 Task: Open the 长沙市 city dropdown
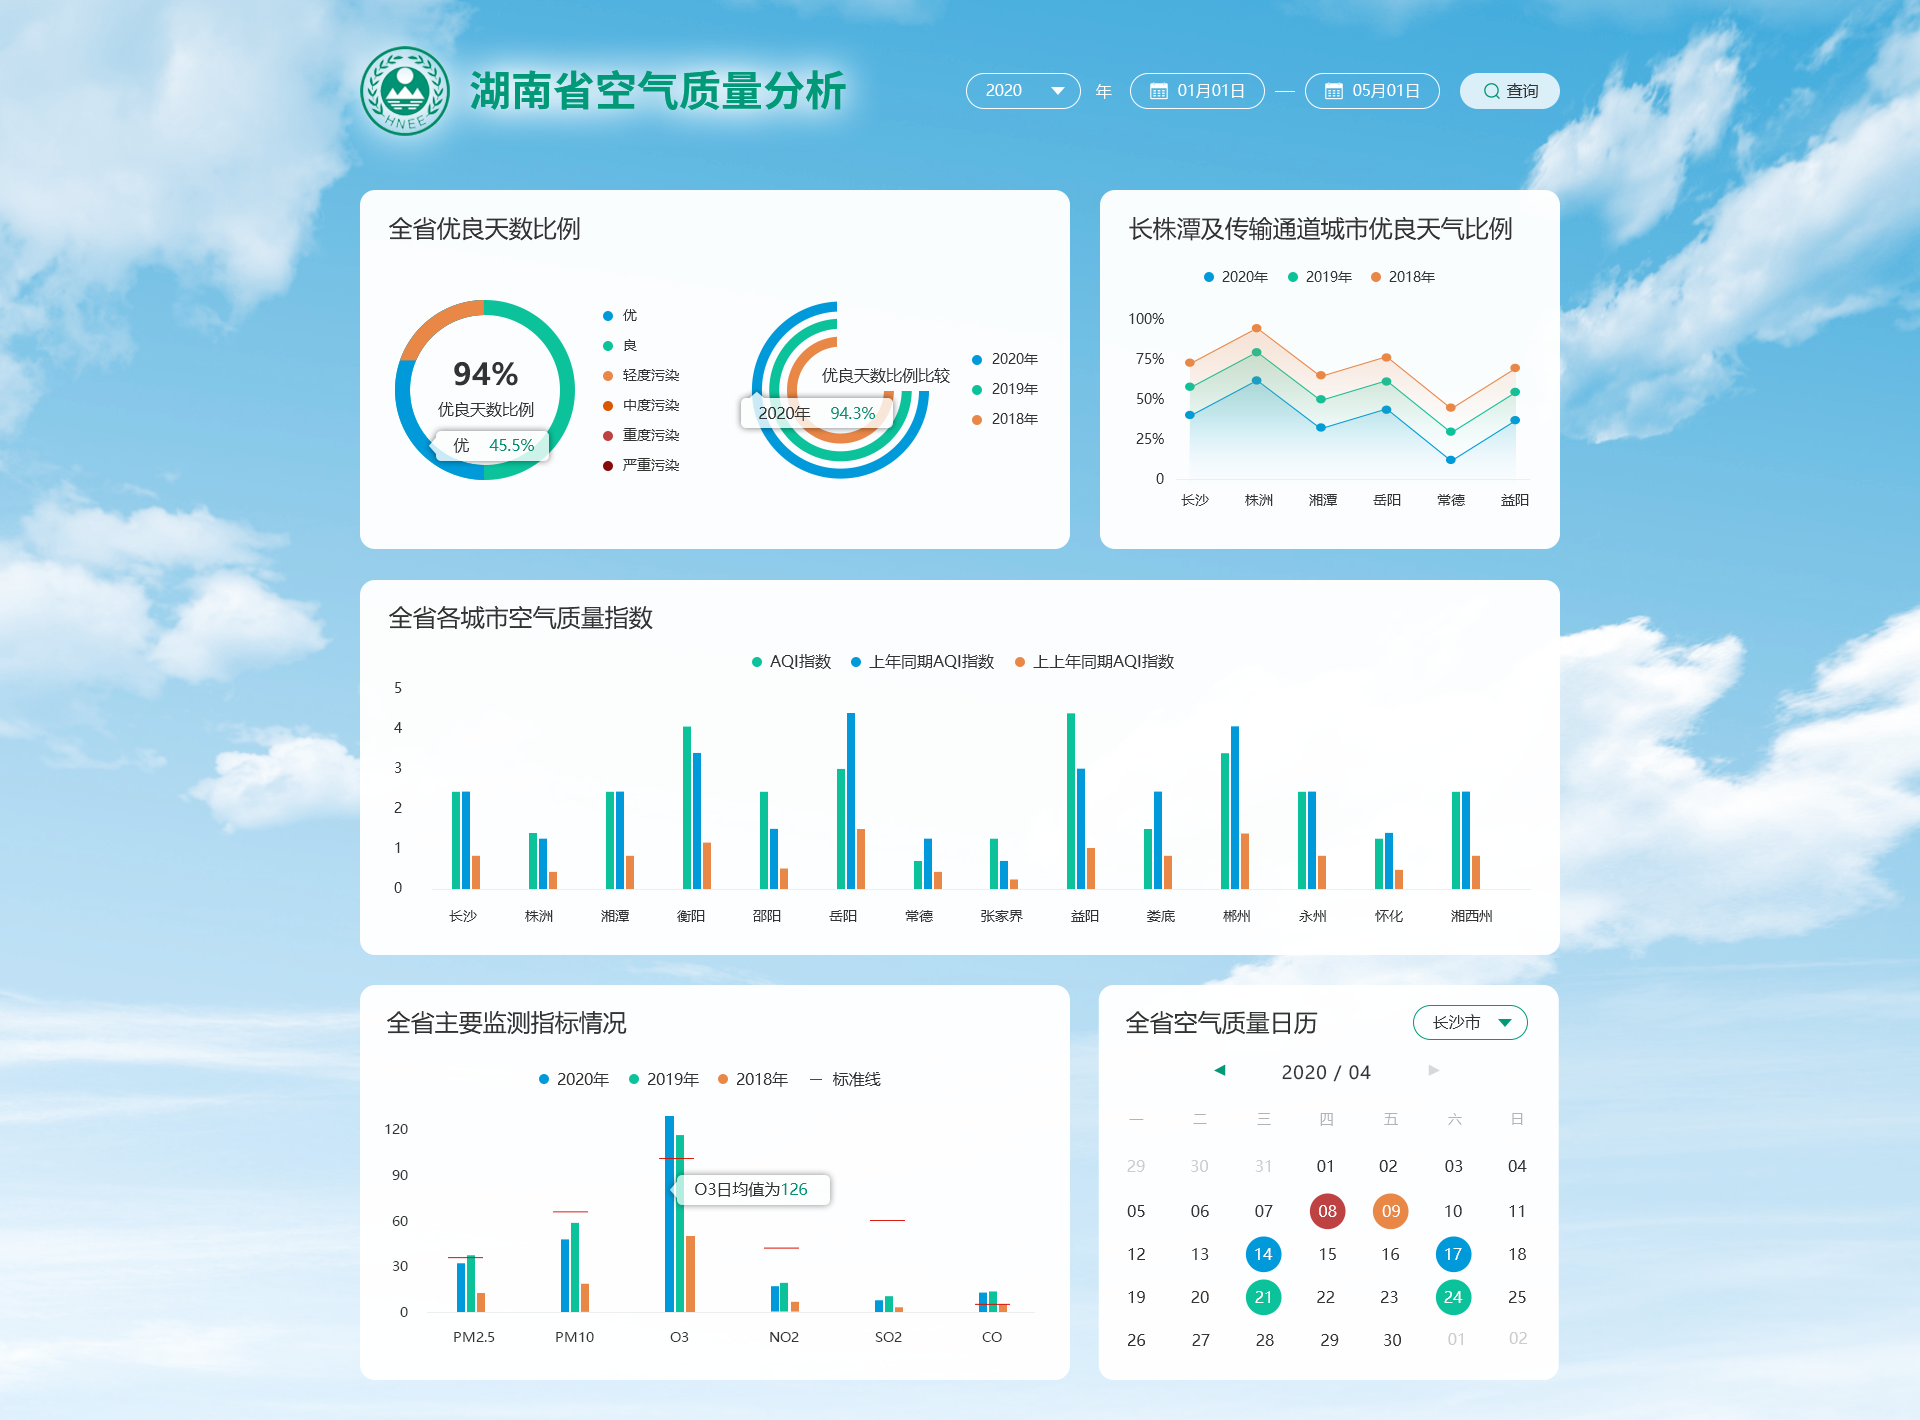[x=1470, y=1023]
